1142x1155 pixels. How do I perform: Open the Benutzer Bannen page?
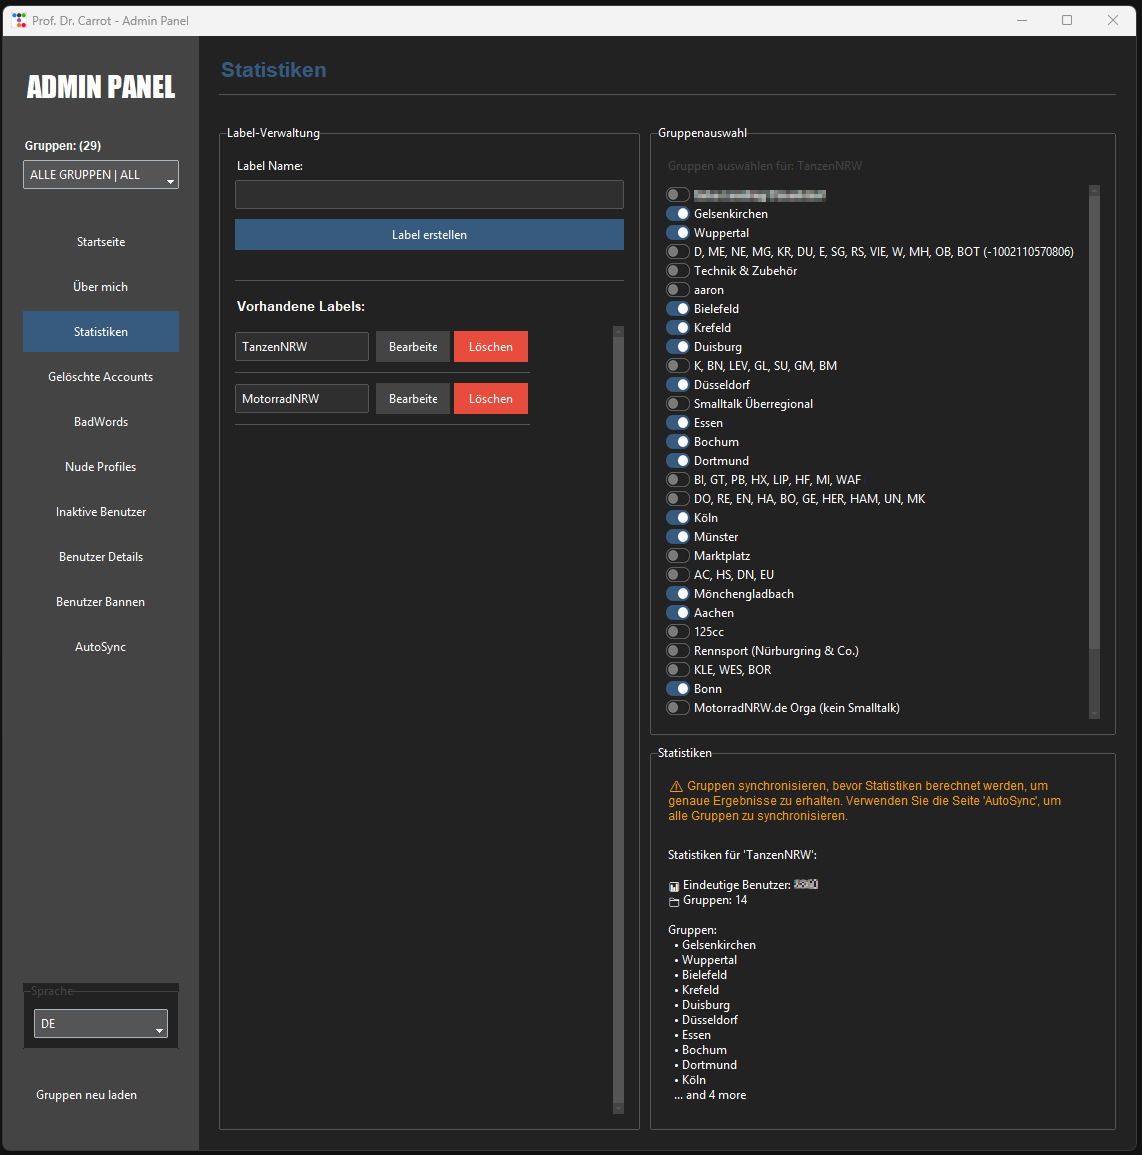click(x=101, y=602)
